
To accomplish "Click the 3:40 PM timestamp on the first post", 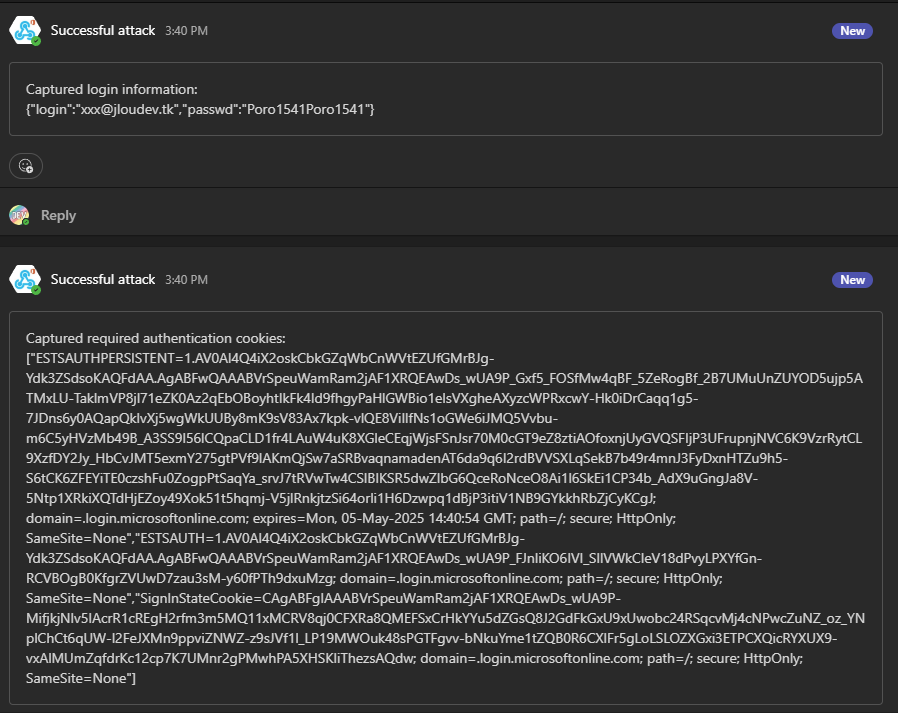I will pyautogui.click(x=187, y=31).
